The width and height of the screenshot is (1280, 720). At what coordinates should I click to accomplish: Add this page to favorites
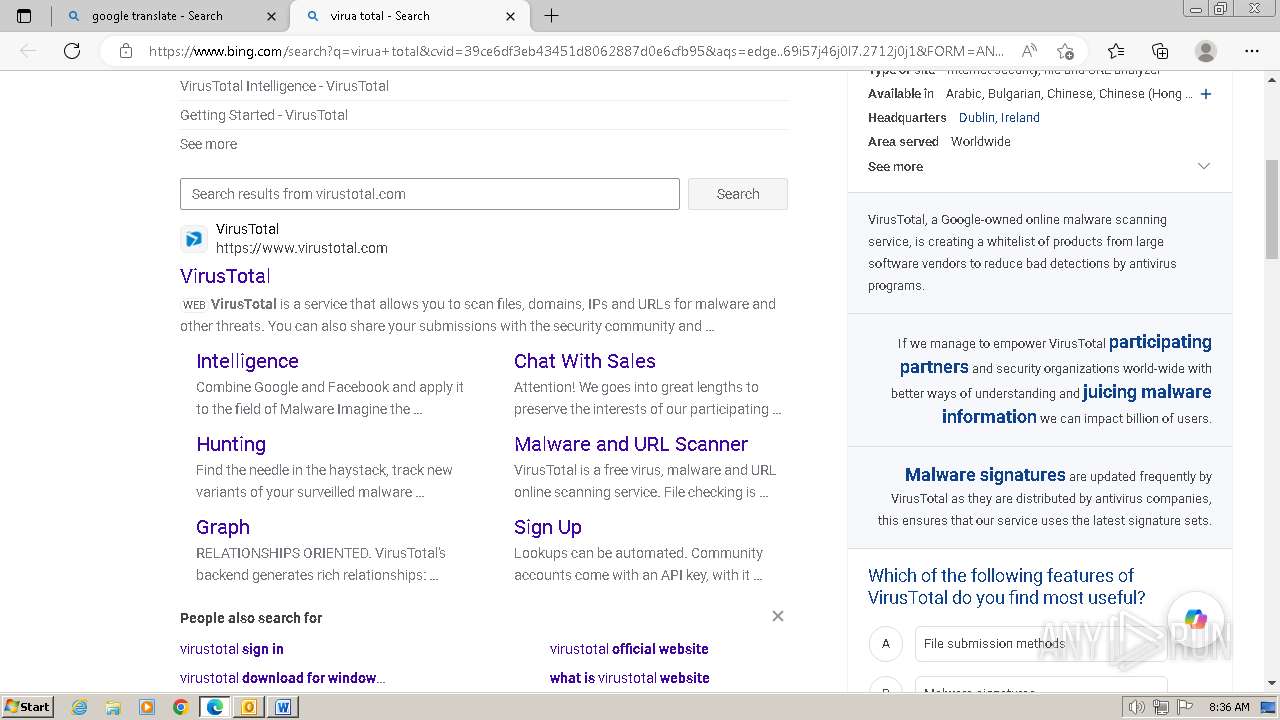click(x=1065, y=51)
